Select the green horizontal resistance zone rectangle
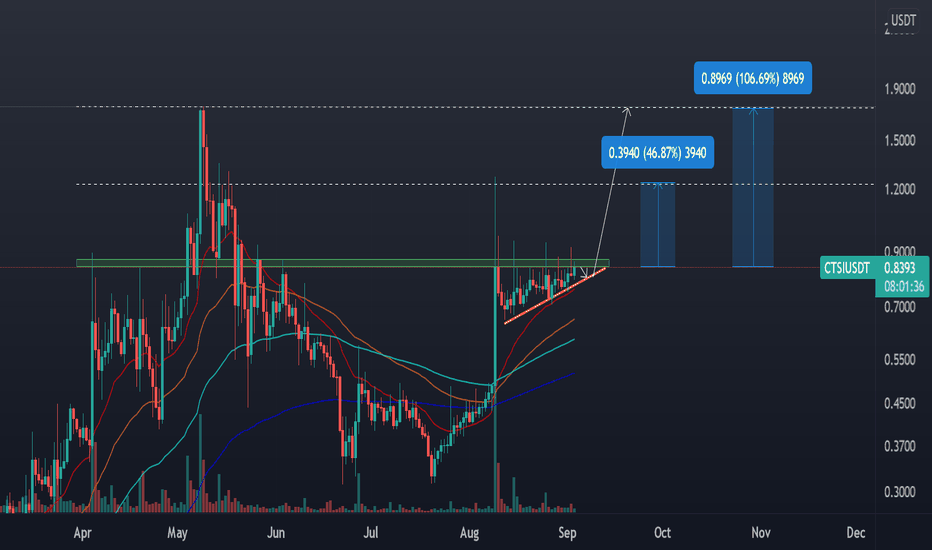 point(343,263)
